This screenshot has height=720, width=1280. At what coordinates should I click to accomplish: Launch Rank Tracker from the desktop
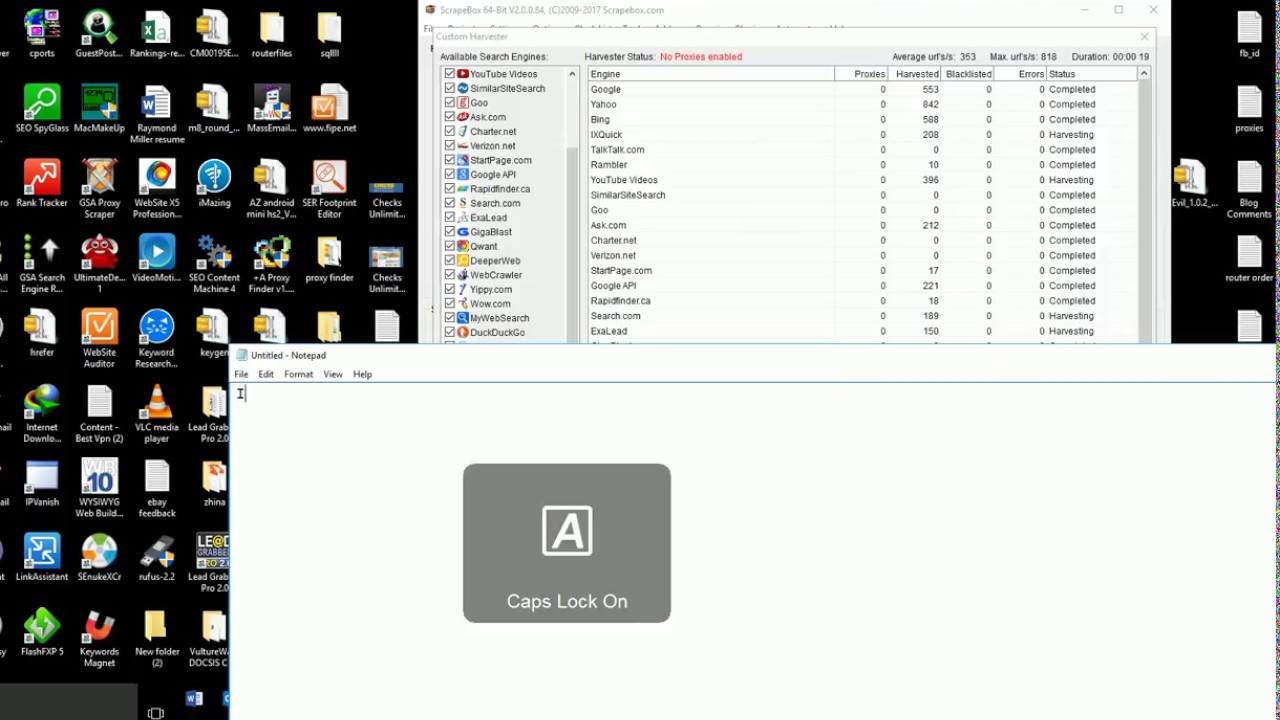pos(41,184)
